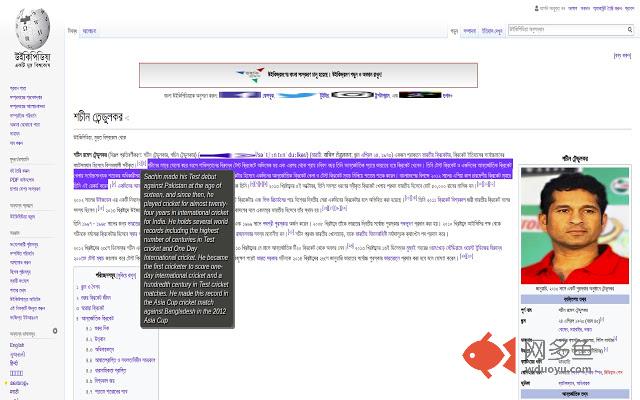
Task: Switch to the নিবন্ধ (article) tab
Action: 72,31
